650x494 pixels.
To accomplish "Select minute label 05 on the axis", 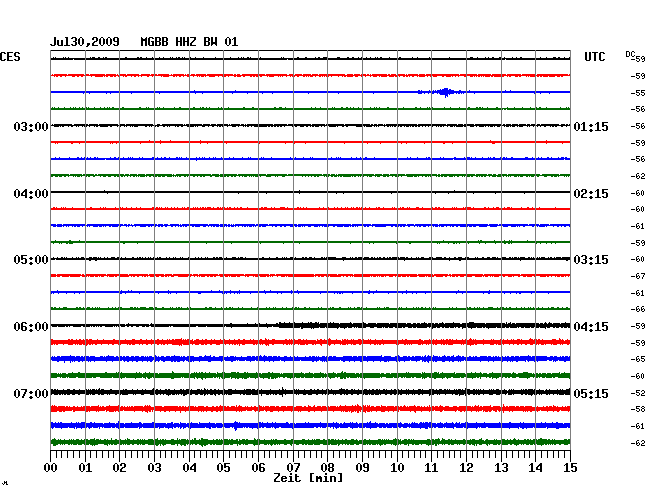I will coord(223,468).
